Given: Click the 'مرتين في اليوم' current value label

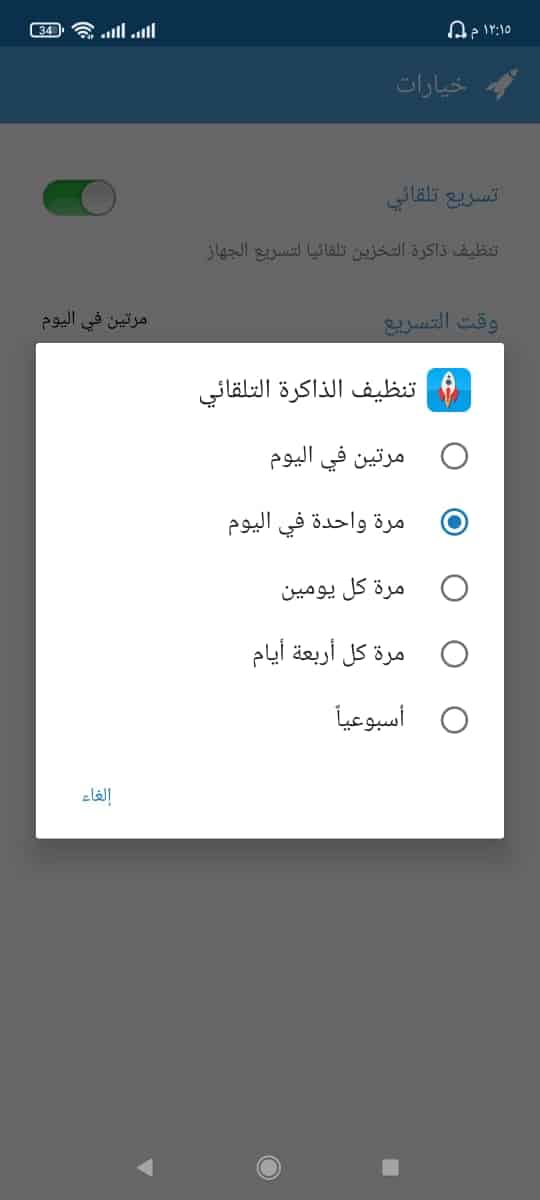Looking at the screenshot, I should [x=95, y=321].
